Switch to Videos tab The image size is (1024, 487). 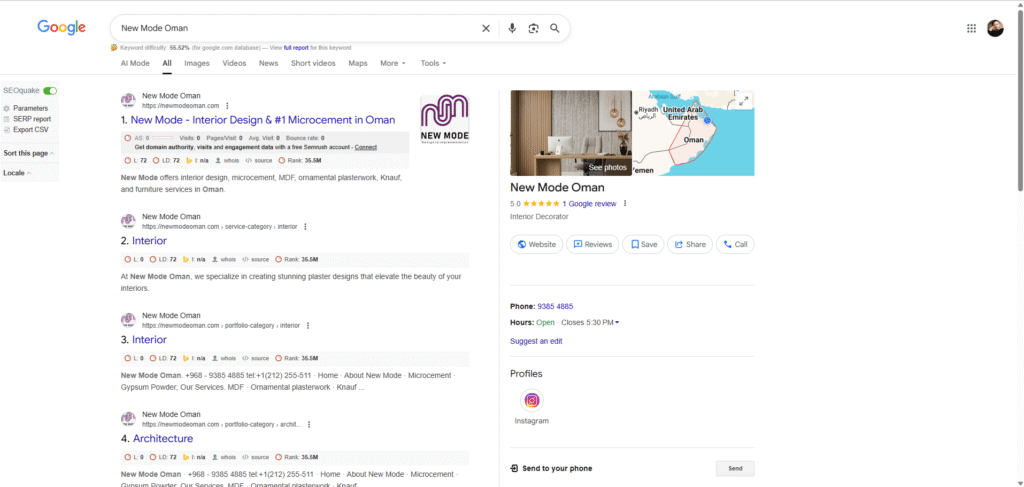pos(234,63)
